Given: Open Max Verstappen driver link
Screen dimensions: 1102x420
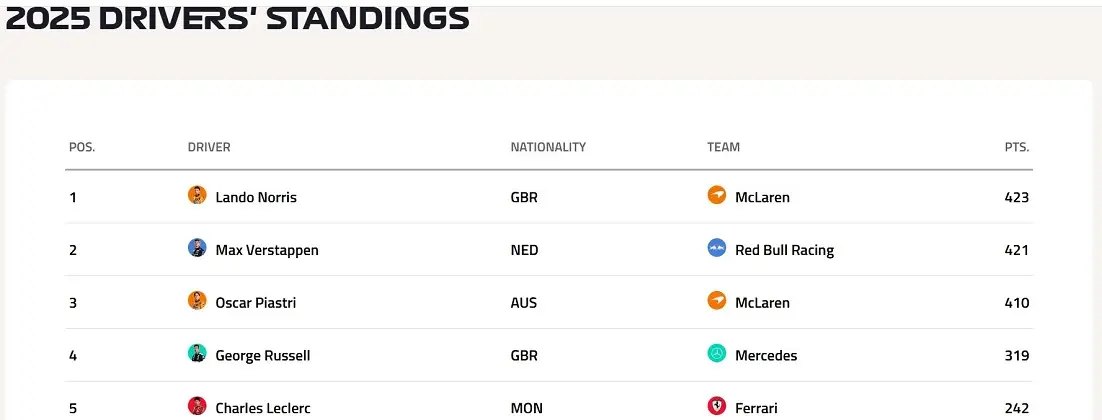Looking at the screenshot, I should (267, 250).
